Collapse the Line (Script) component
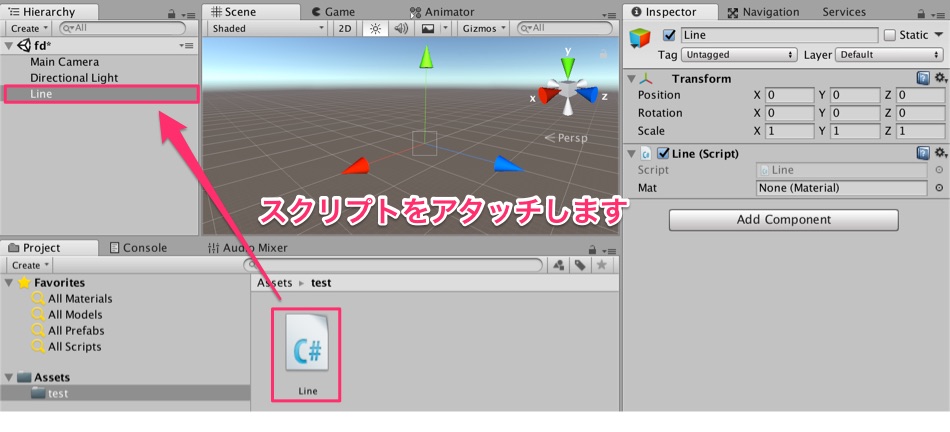 631,154
